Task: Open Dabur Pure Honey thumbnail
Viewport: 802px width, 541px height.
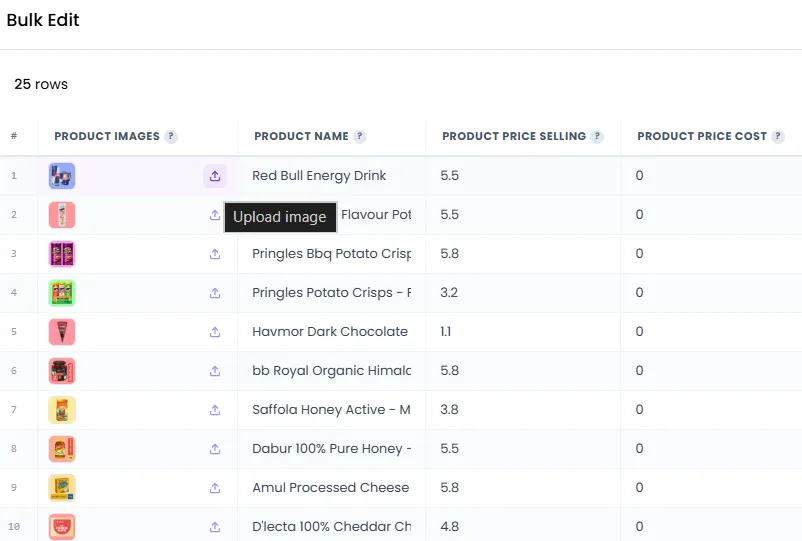Action: click(x=62, y=449)
